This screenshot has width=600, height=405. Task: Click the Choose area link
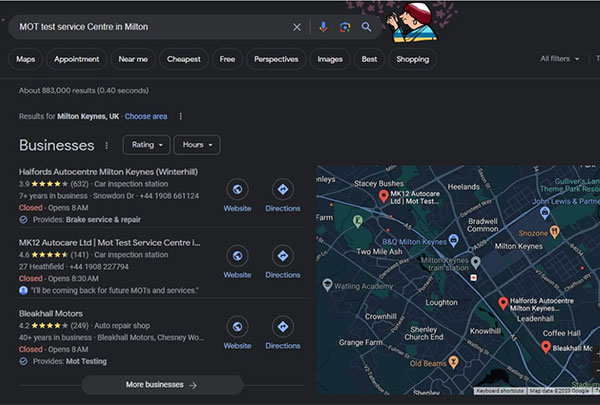pyautogui.click(x=146, y=116)
